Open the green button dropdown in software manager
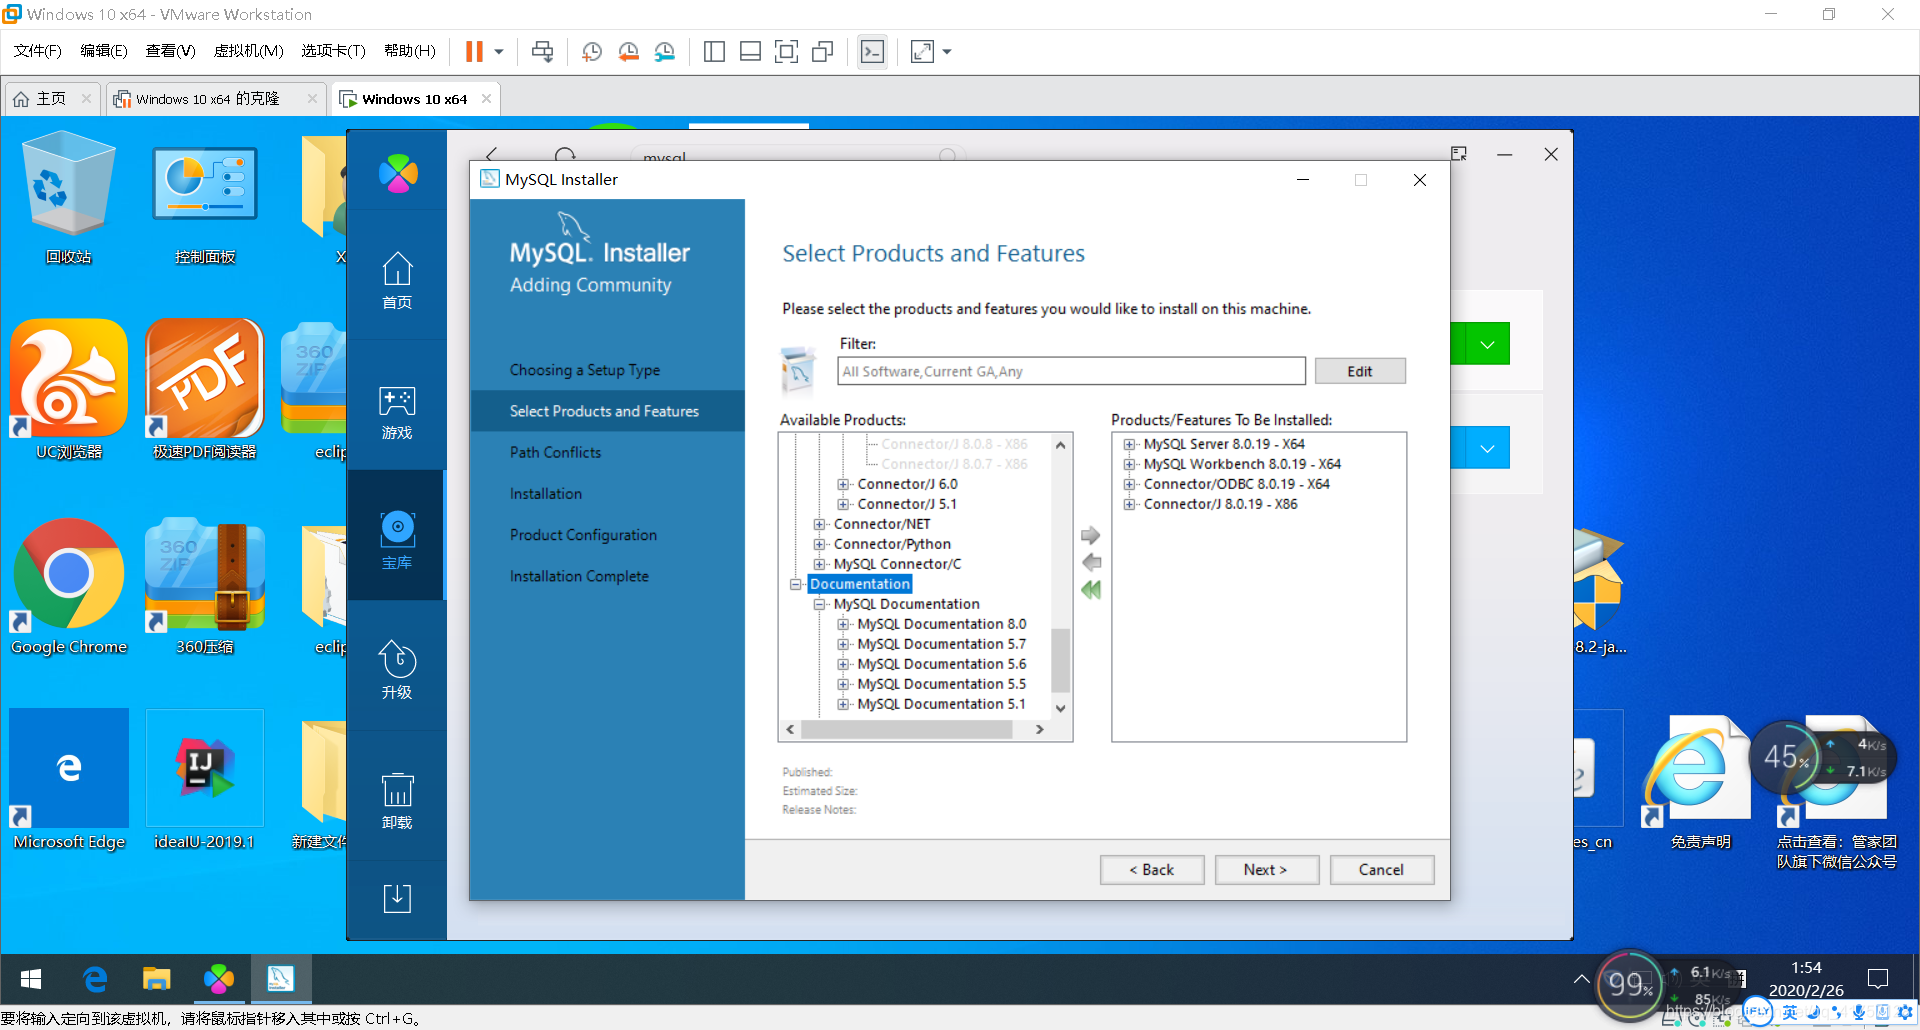 tap(1487, 344)
